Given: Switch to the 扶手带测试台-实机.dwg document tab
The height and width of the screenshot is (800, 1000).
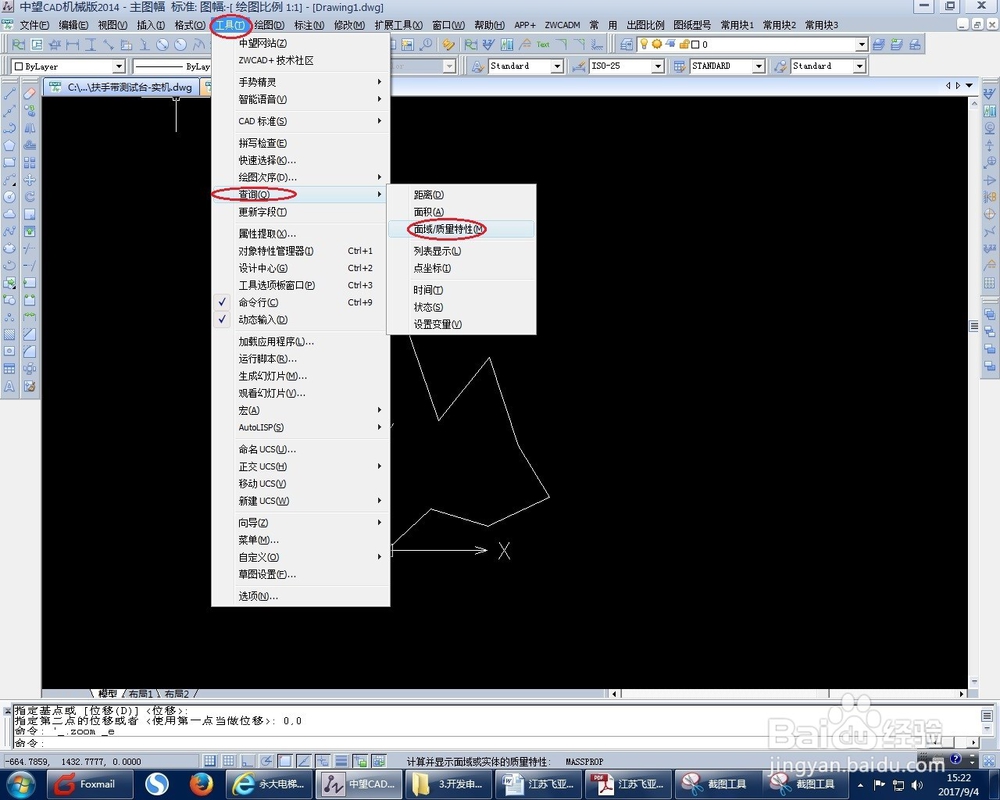Looking at the screenshot, I should pyautogui.click(x=121, y=87).
